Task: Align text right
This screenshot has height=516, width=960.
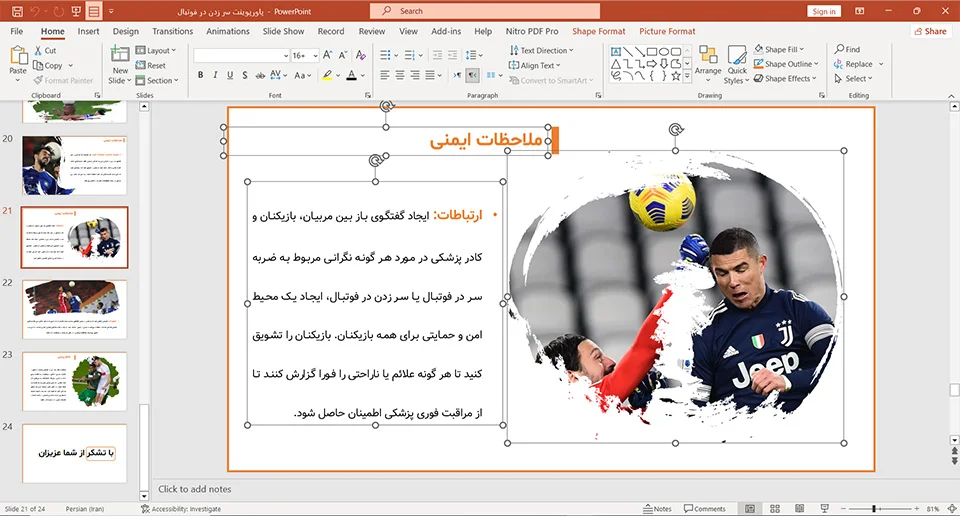Action: click(415, 75)
